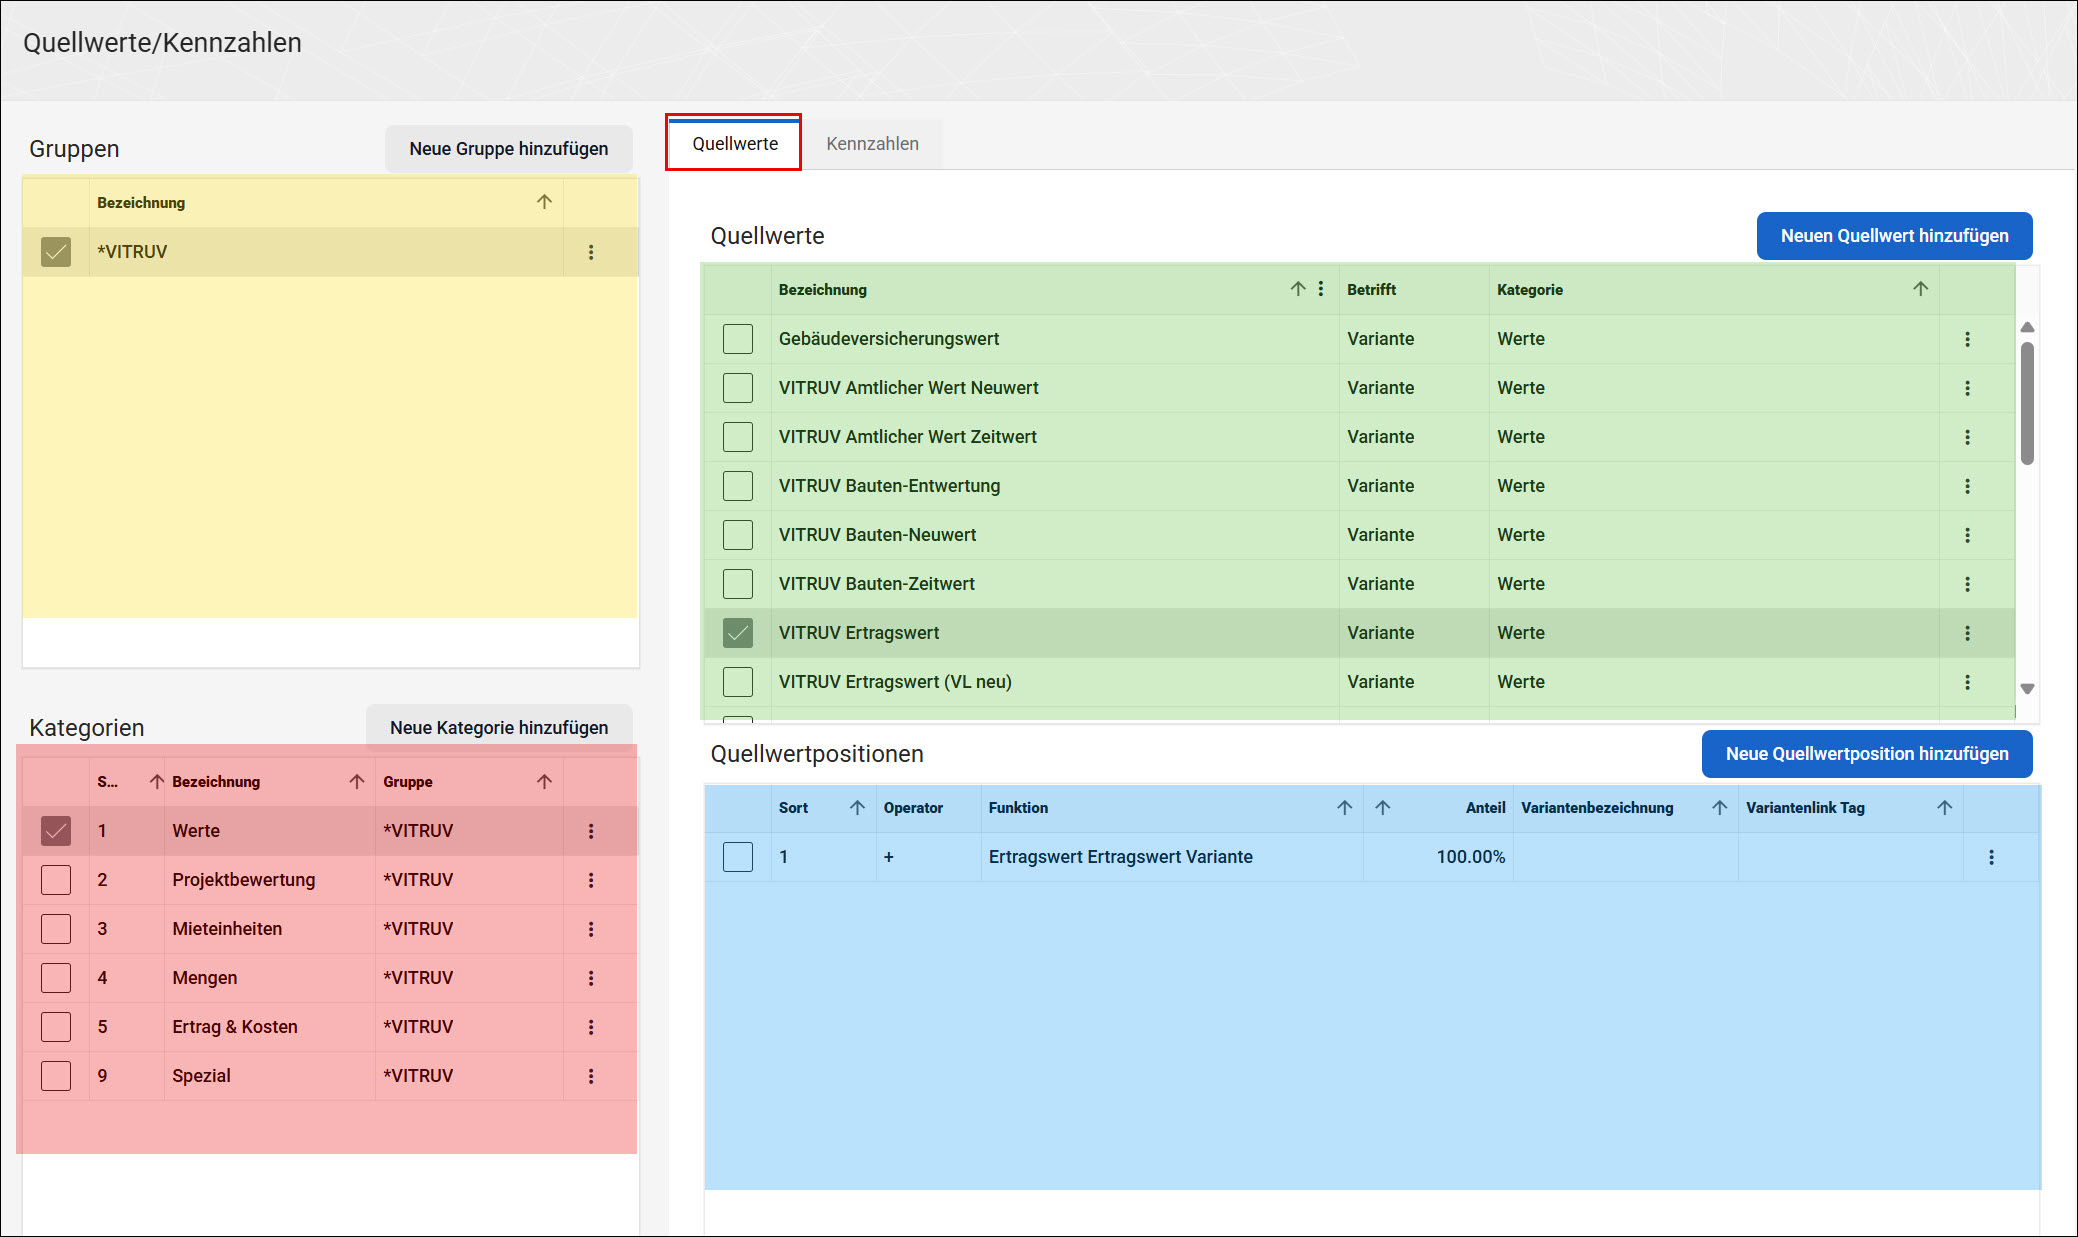
Task: Open the options menu for the Ertragswert Variante position
Action: pyautogui.click(x=1991, y=857)
